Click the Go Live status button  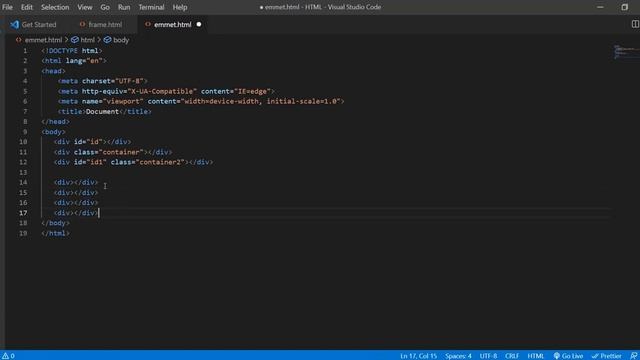tap(568, 356)
